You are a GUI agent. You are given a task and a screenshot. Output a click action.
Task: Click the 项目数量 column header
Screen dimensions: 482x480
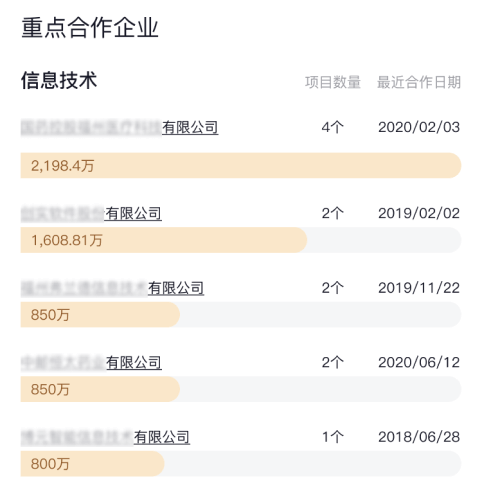pyautogui.click(x=333, y=82)
